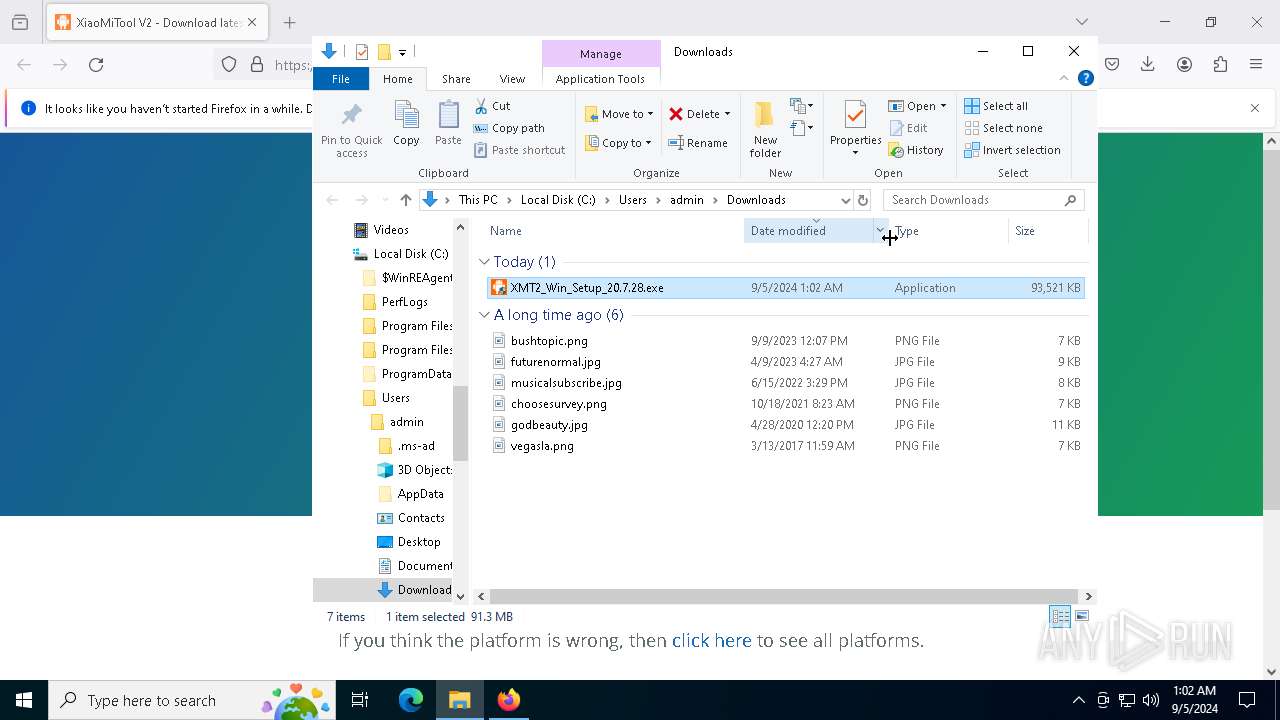Viewport: 1280px width, 720px height.
Task: Collapse the Today (1) group
Action: click(x=484, y=262)
